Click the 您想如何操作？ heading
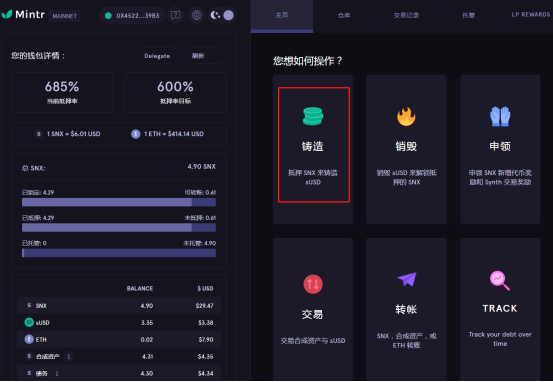This screenshot has height=382, width=553. pos(308,61)
